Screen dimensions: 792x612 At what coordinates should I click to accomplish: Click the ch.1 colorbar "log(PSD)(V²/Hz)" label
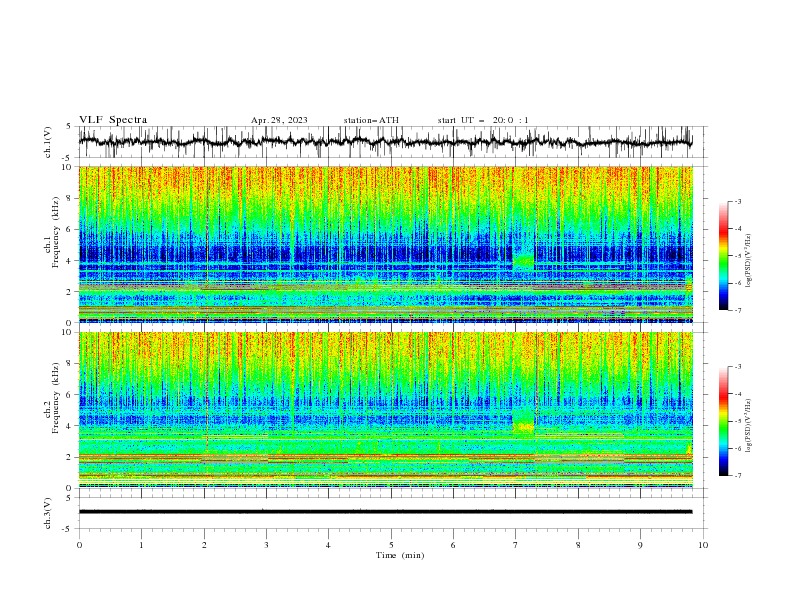[x=748, y=261]
